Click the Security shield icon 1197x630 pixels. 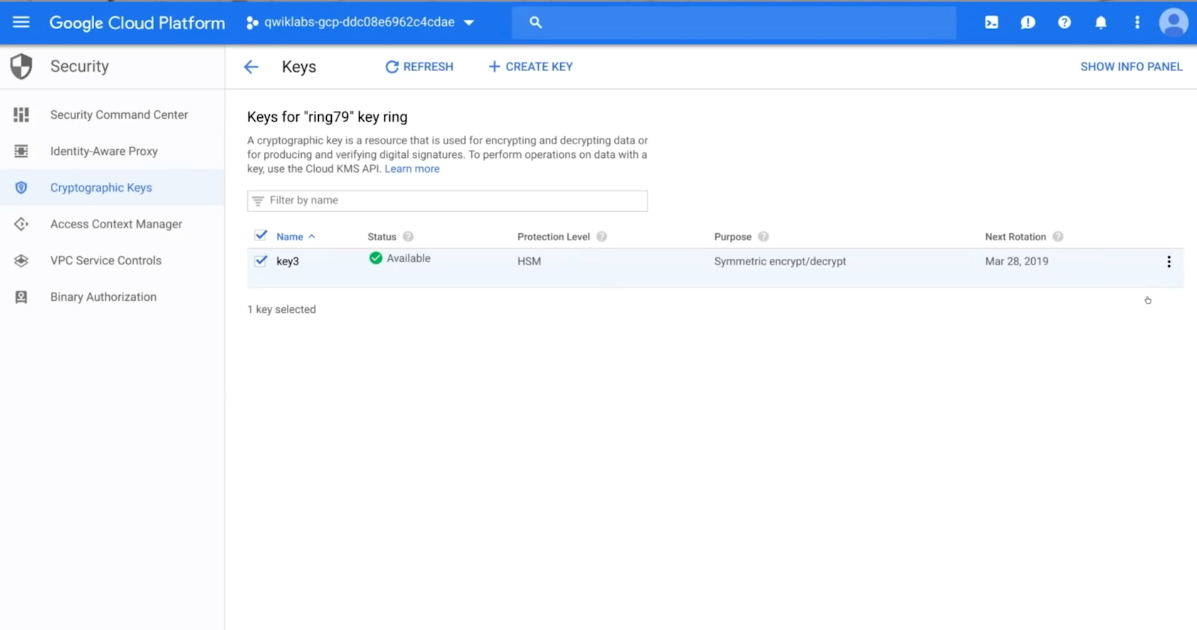(21, 66)
